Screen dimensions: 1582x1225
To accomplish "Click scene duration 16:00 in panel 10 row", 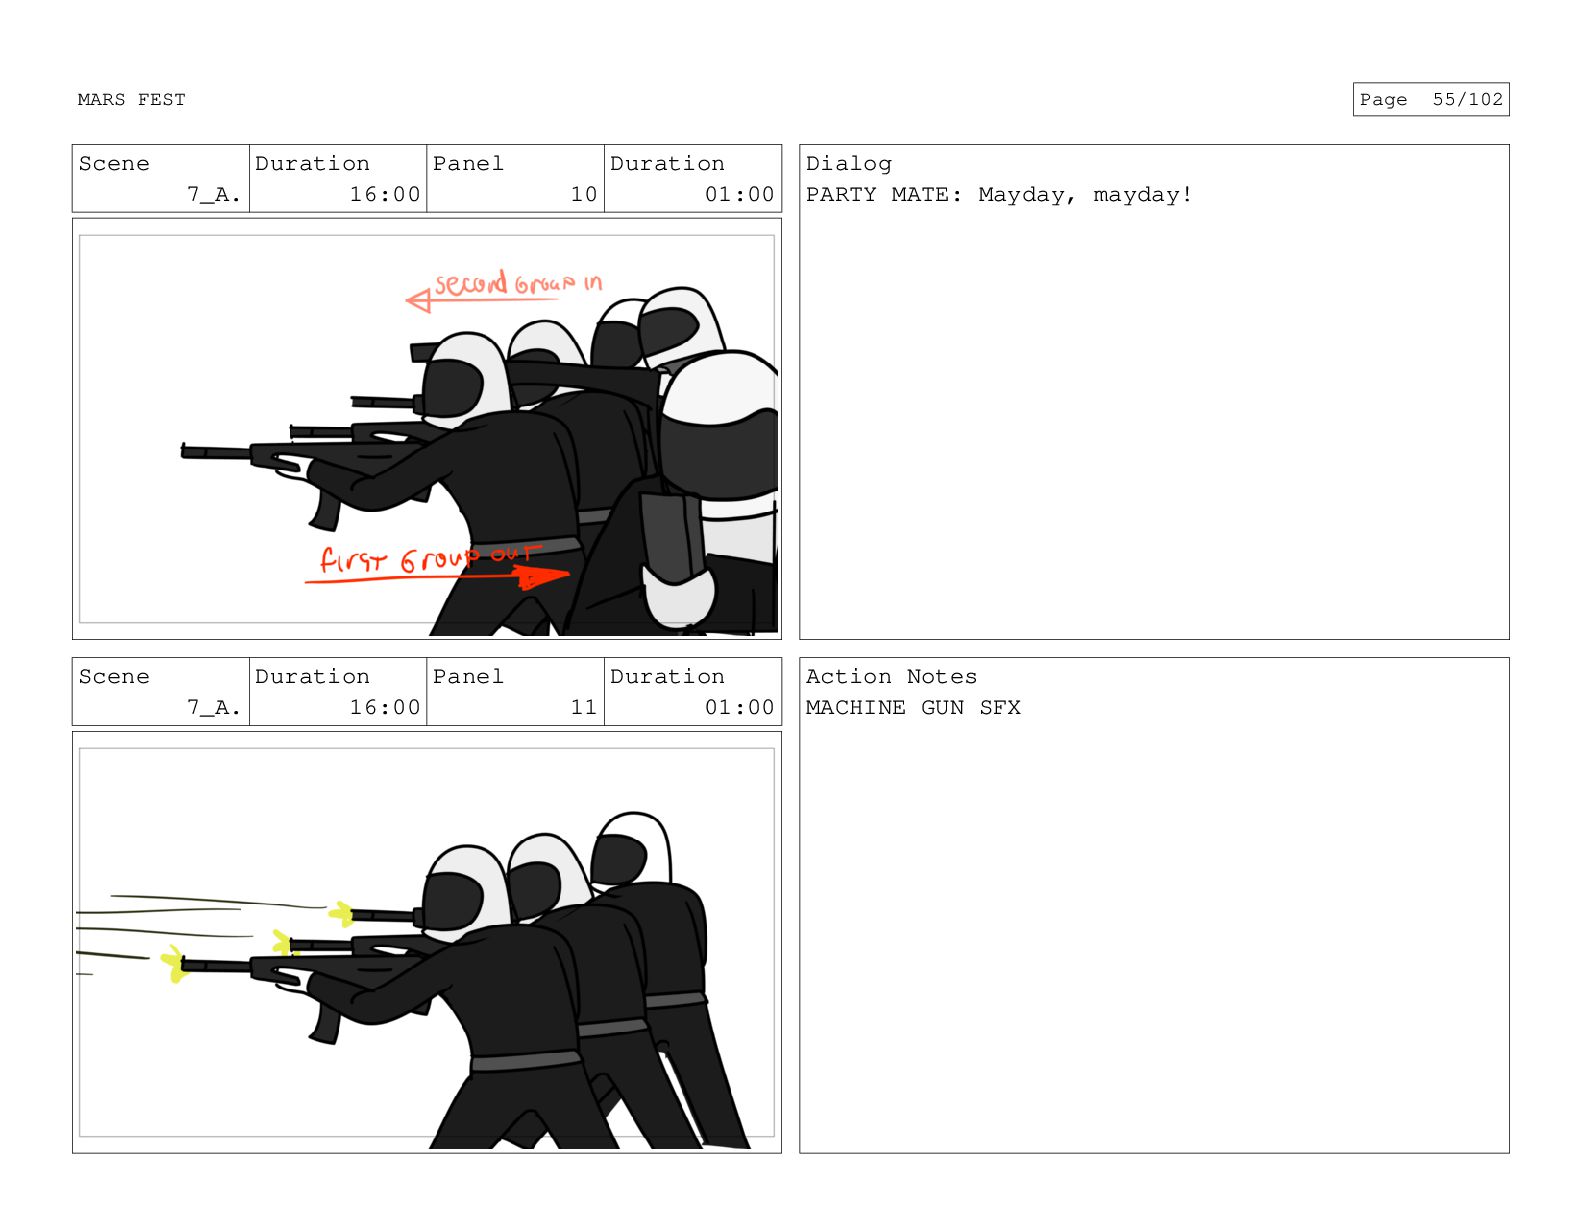I will 385,195.
